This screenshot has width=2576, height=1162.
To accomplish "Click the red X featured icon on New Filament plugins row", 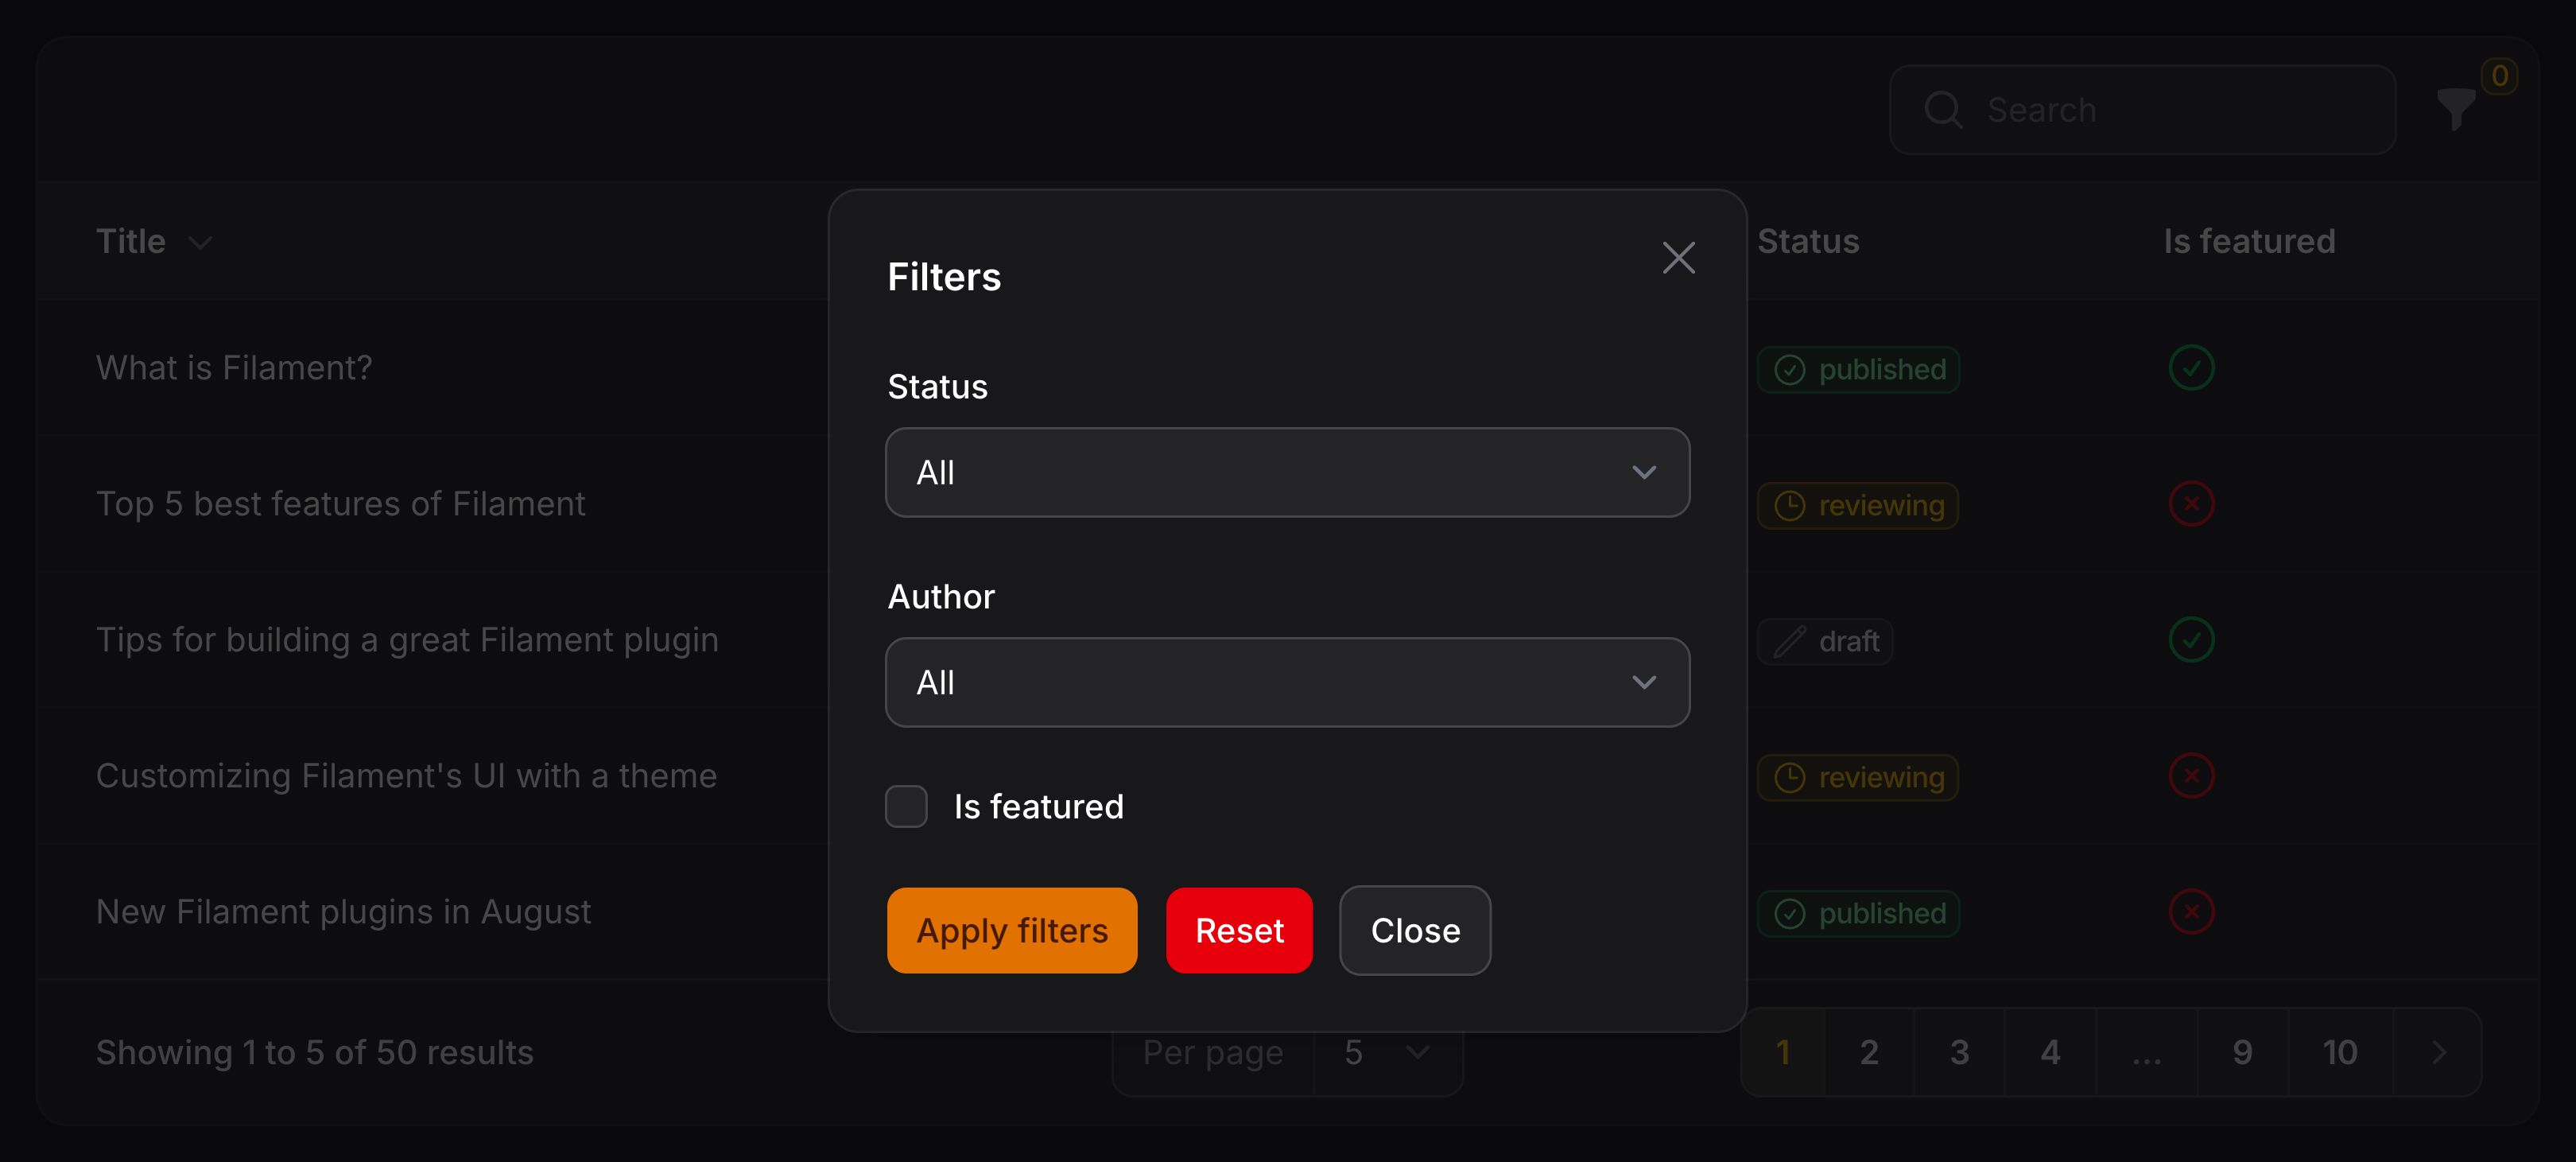I will coord(2191,911).
